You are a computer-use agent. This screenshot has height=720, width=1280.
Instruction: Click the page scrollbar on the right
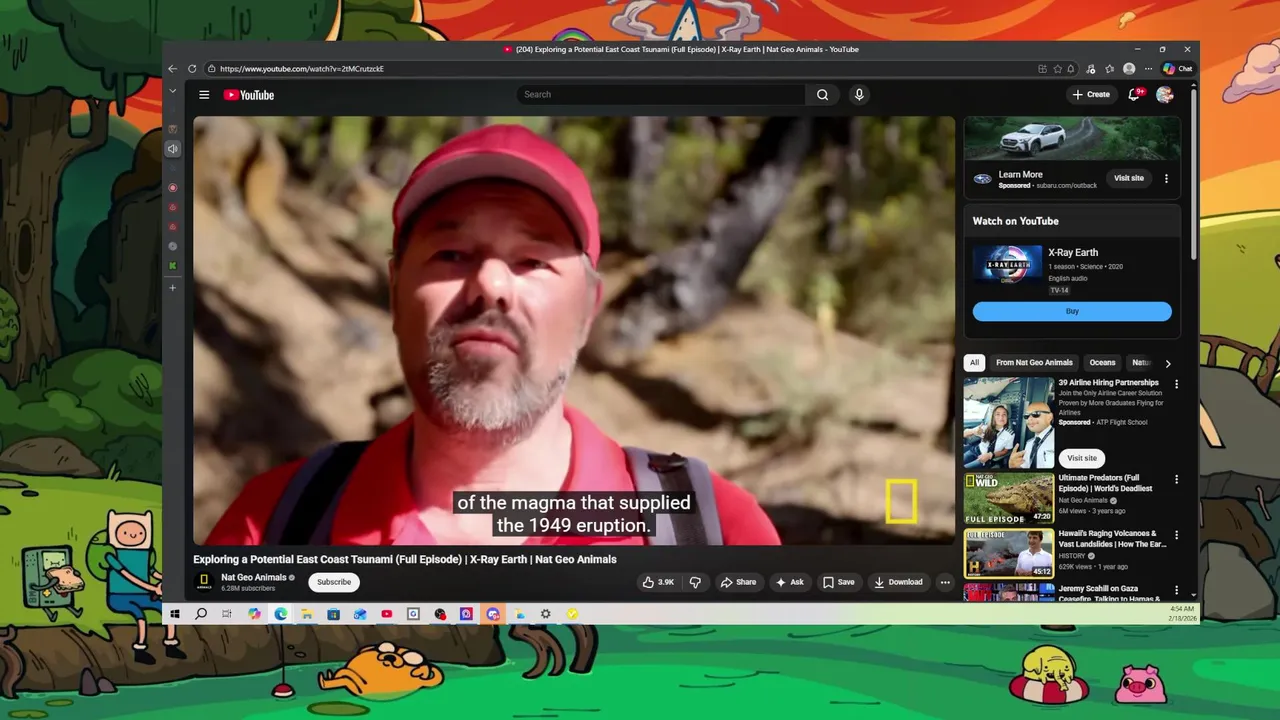(x=1193, y=174)
